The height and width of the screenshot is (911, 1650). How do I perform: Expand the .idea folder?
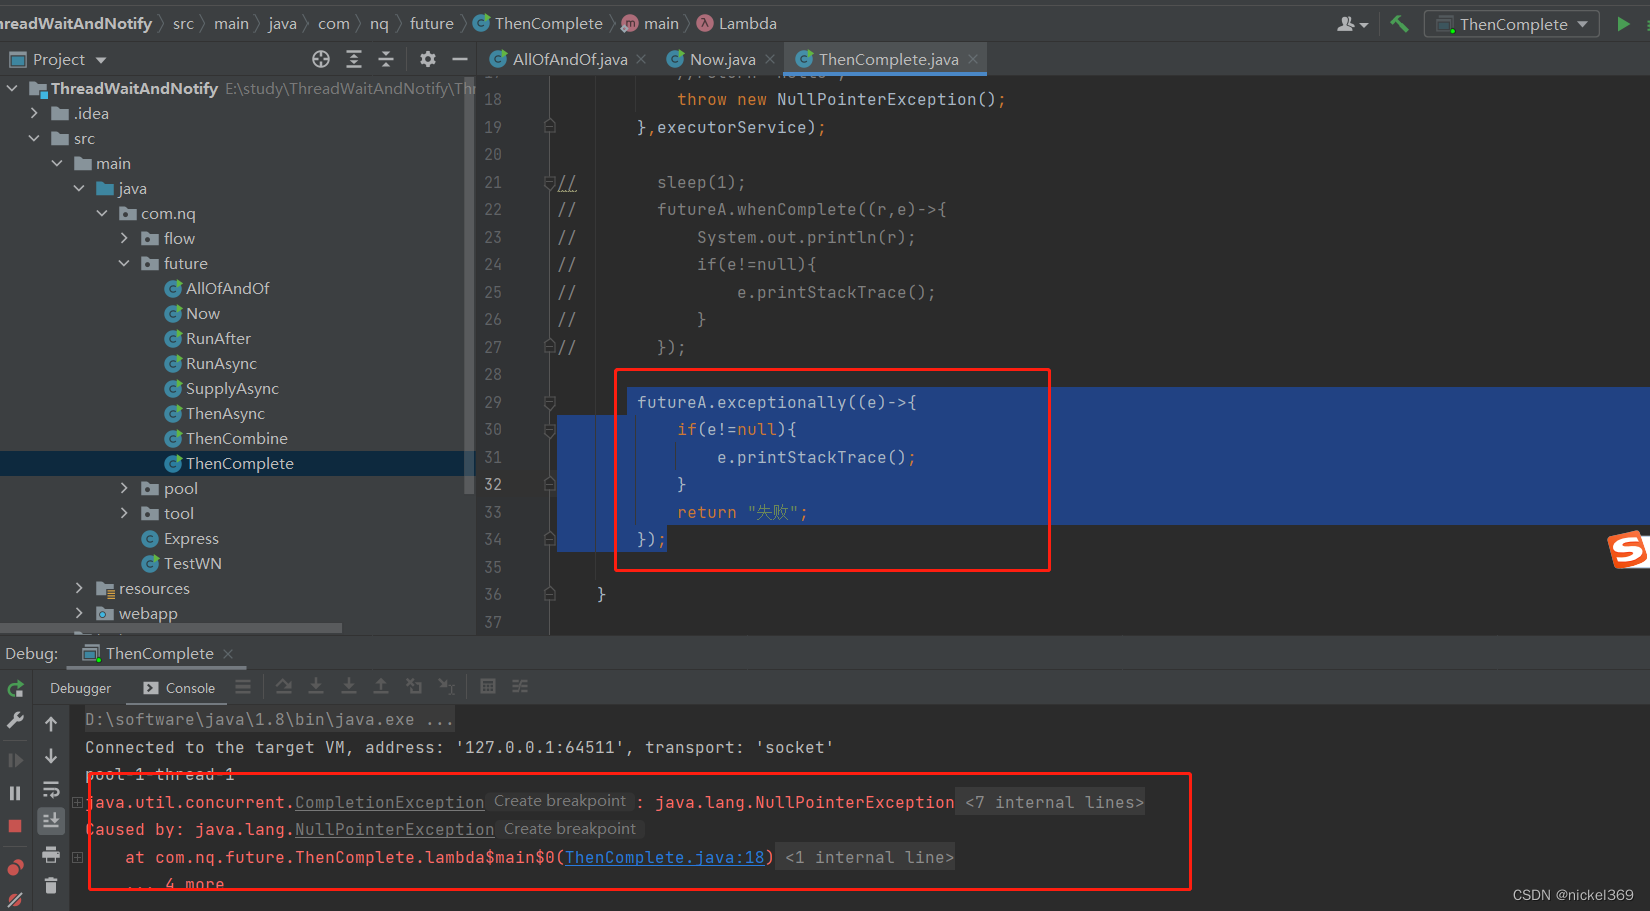(35, 114)
